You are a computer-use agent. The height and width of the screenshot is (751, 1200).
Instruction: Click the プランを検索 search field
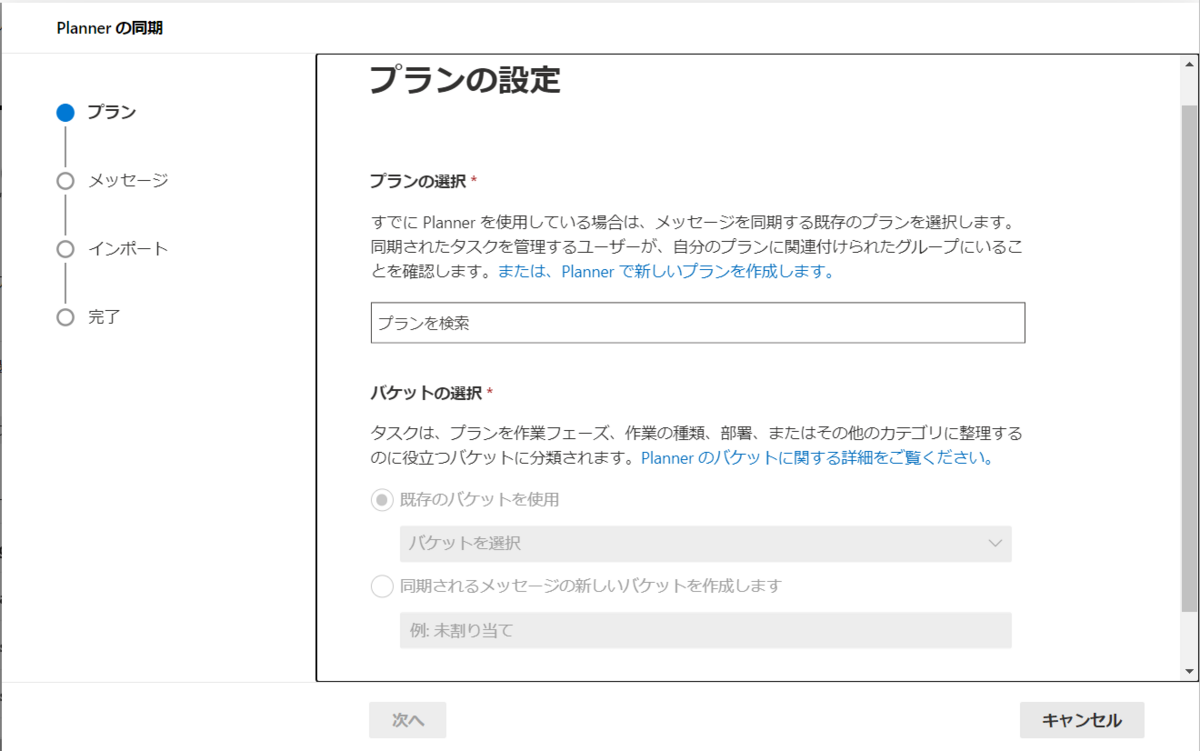pyautogui.click(x=698, y=323)
